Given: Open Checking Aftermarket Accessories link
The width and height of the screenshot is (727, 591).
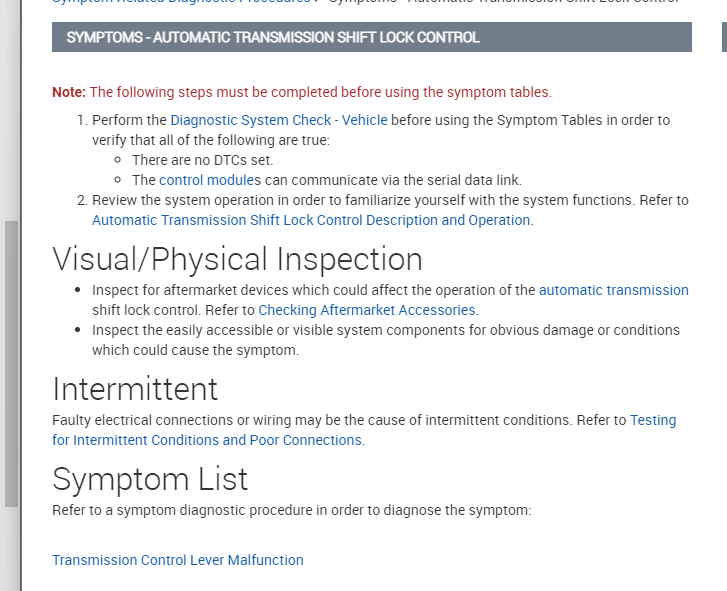Looking at the screenshot, I should (x=367, y=310).
